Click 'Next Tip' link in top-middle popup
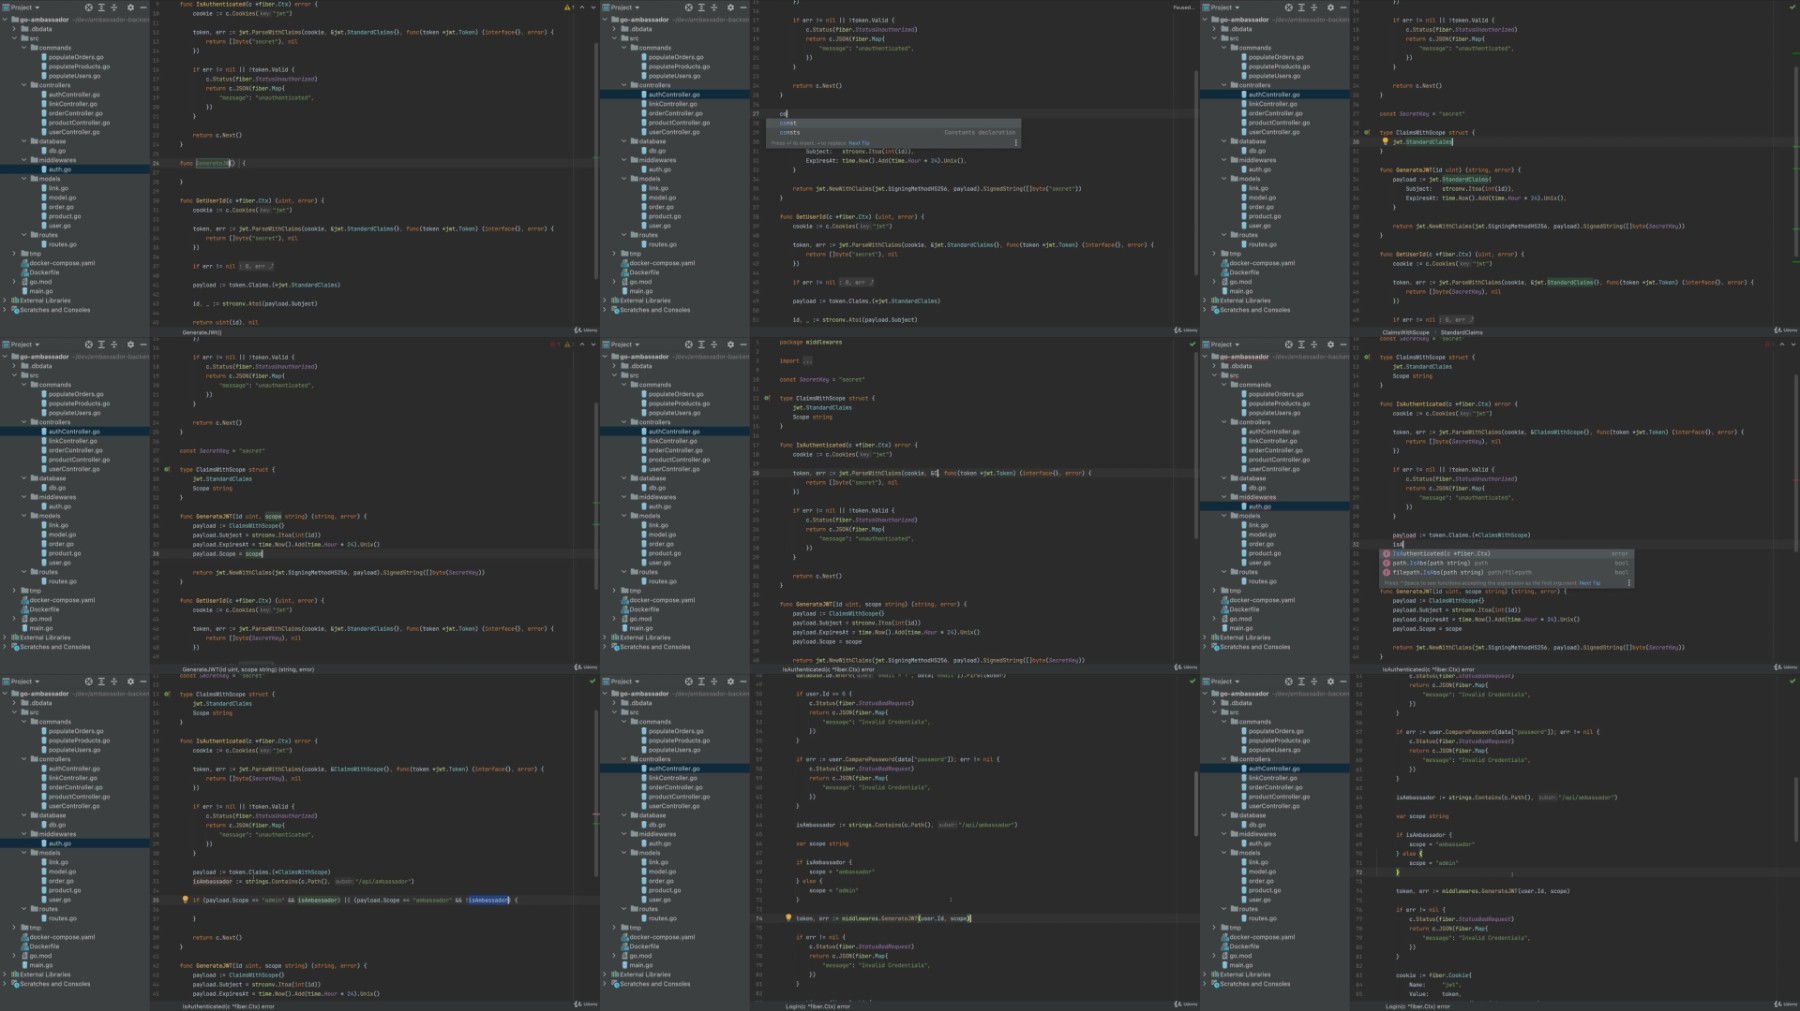This screenshot has height=1011, width=1800. [x=858, y=143]
